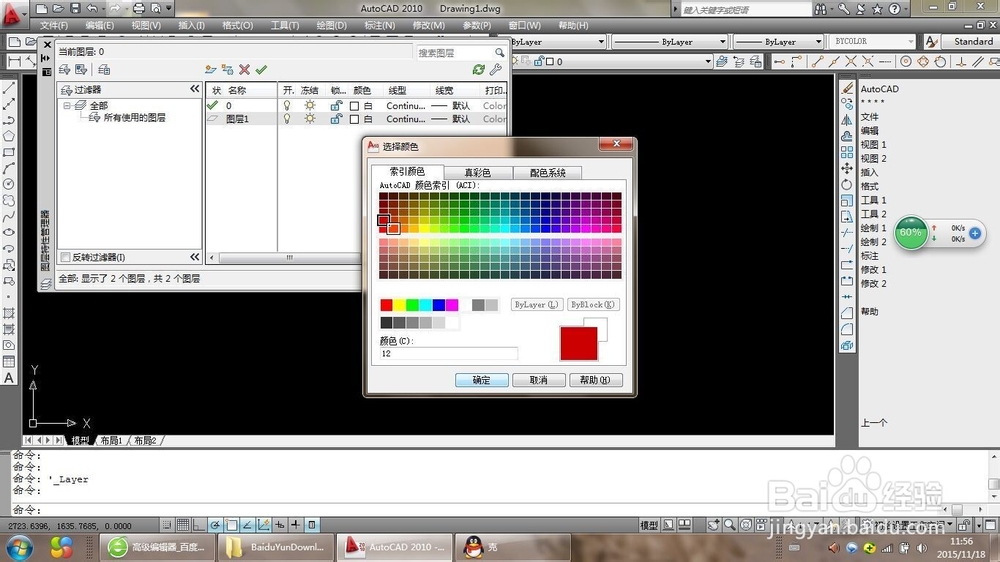Click the Undo arrow in quick access toolbar
The image size is (1000, 562).
coord(92,8)
